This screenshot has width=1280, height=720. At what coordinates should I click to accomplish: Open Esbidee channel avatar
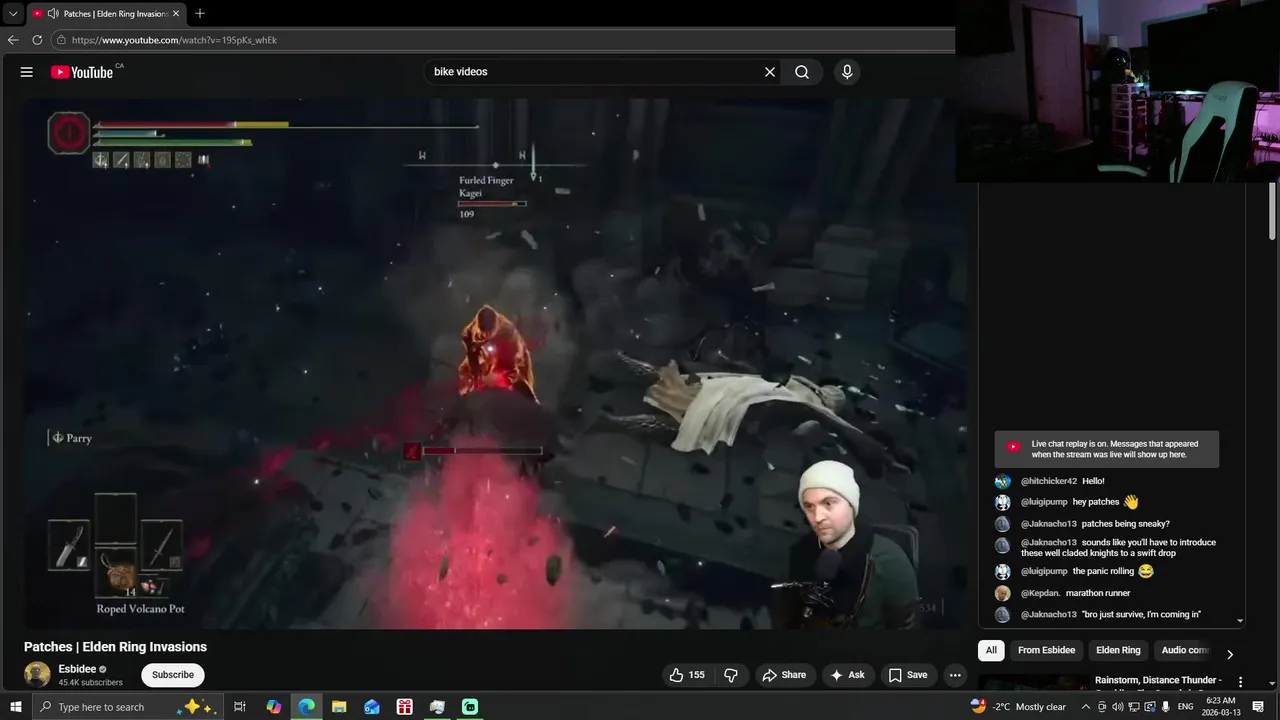[37, 675]
